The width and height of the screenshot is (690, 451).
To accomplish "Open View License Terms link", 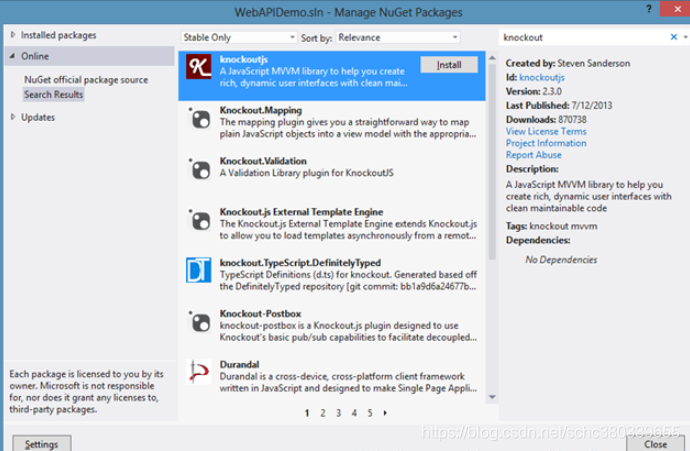I will coord(546,131).
